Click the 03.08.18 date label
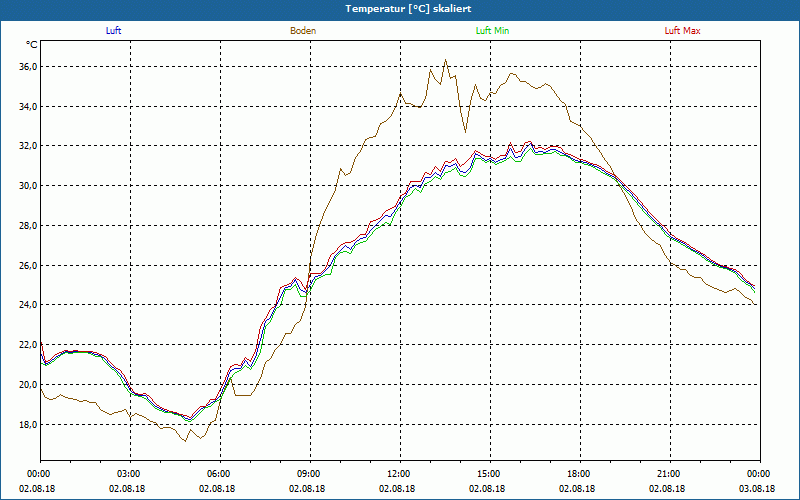The image size is (800, 500). click(758, 489)
